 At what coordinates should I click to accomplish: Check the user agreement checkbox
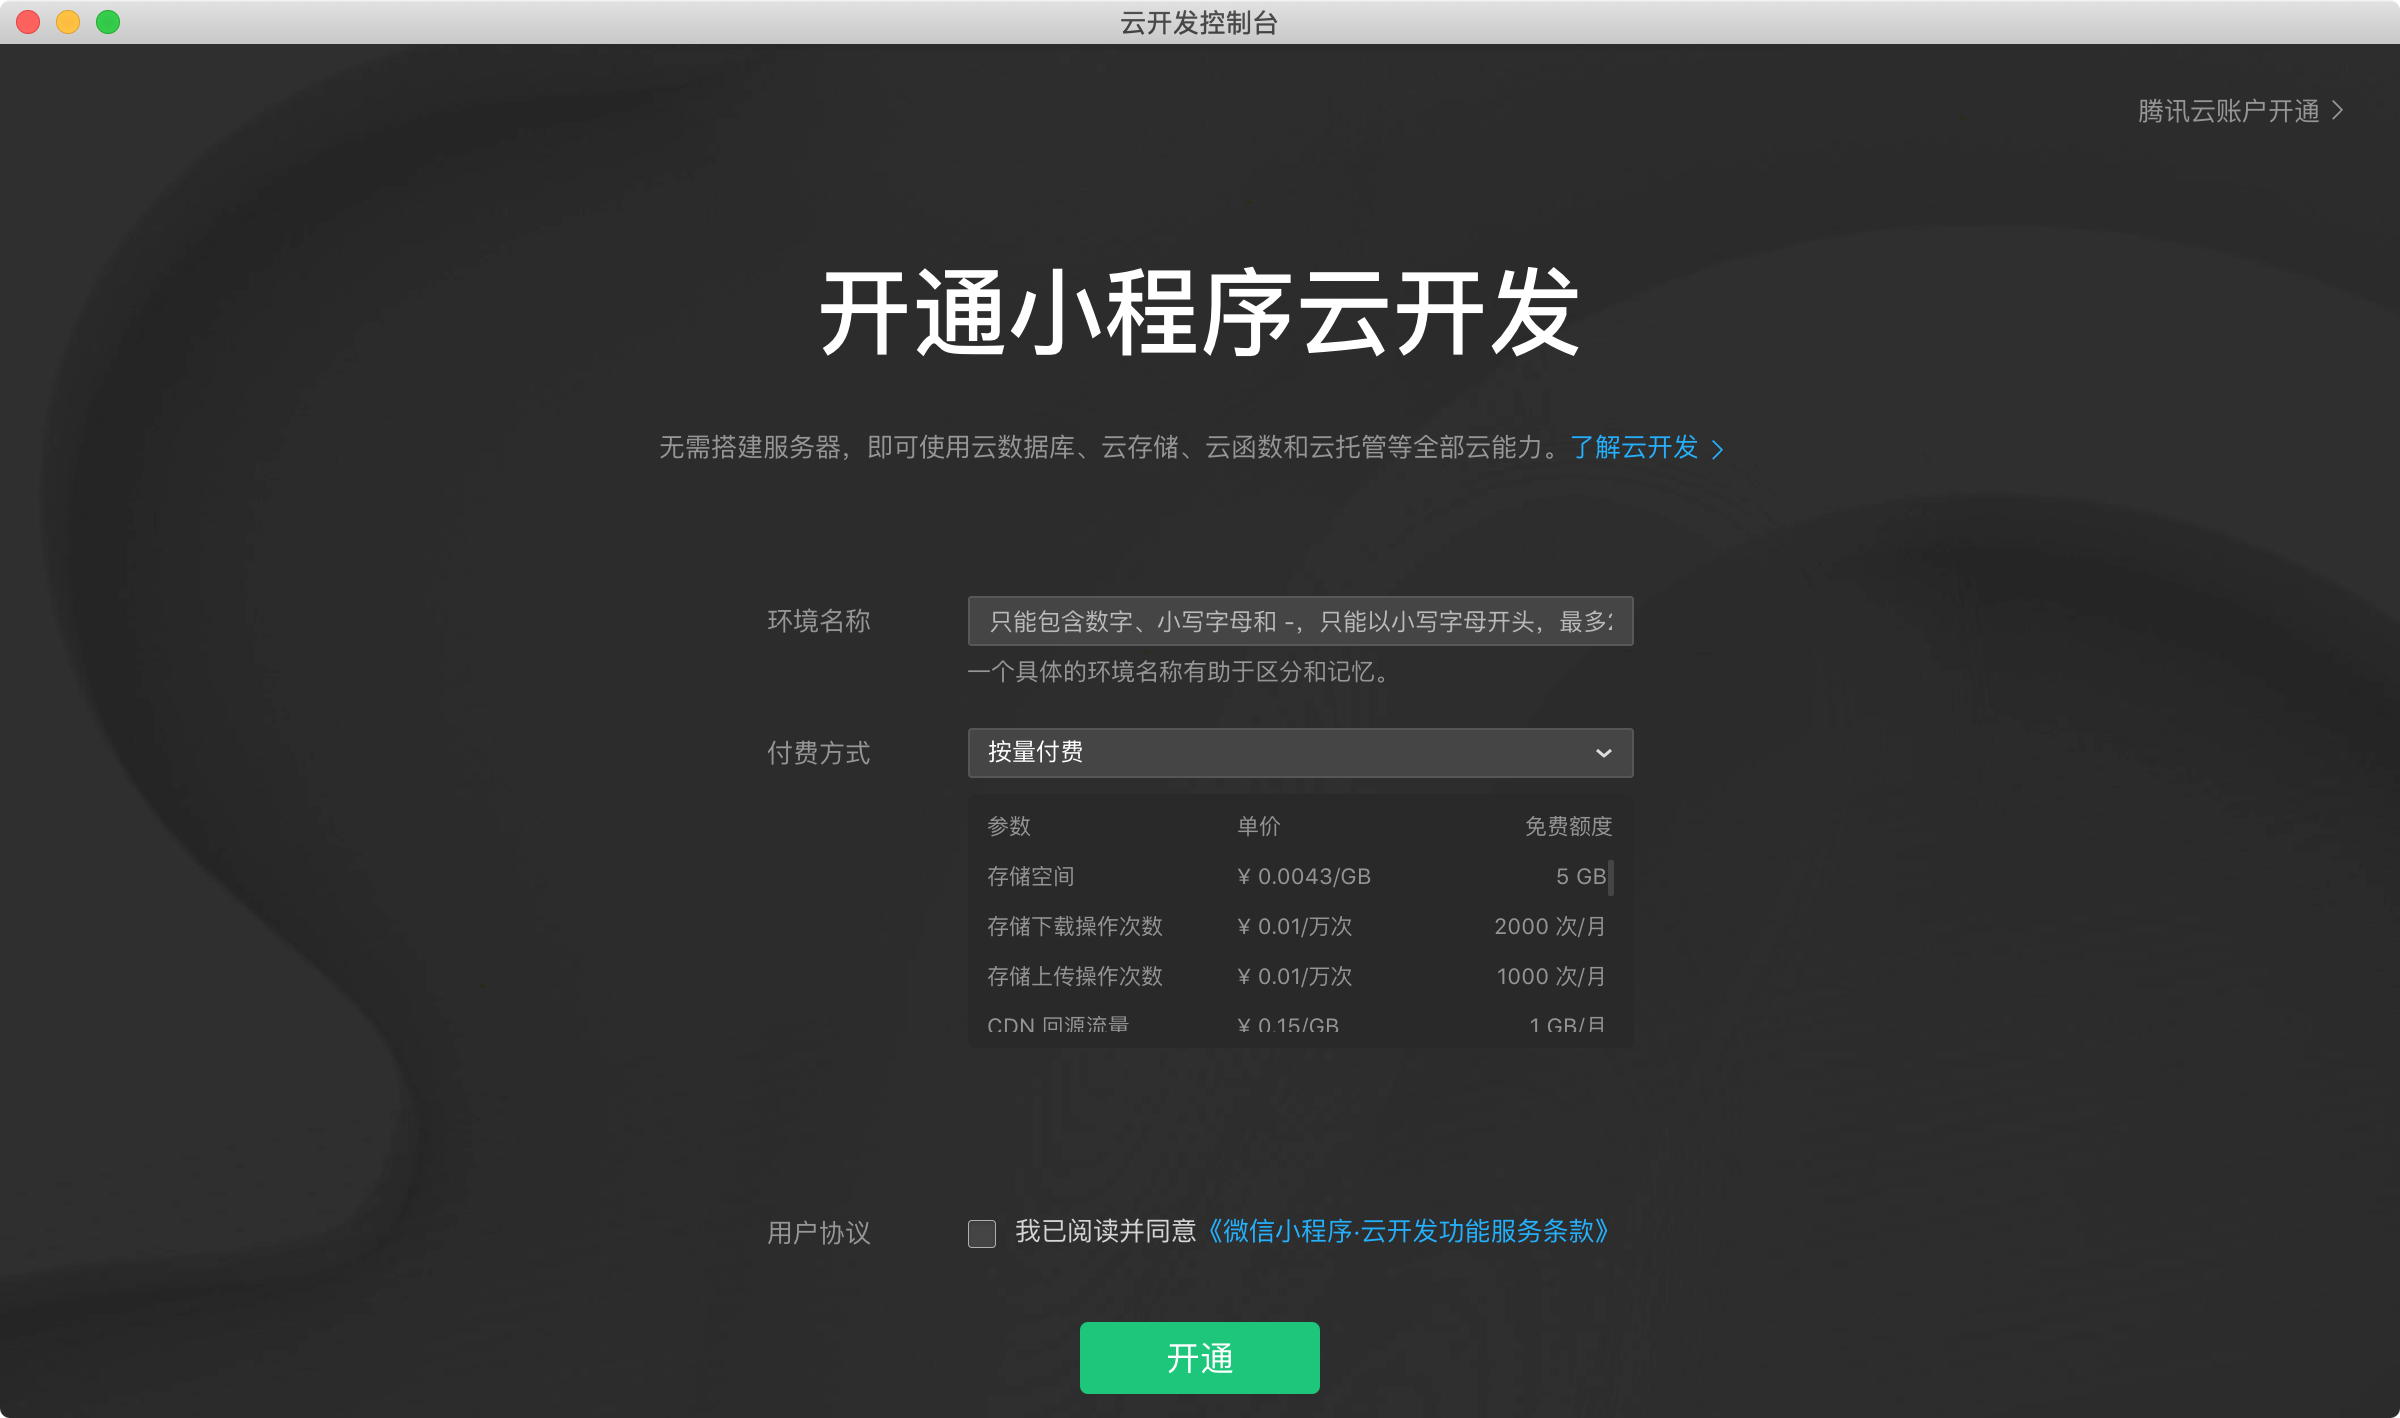tap(982, 1233)
